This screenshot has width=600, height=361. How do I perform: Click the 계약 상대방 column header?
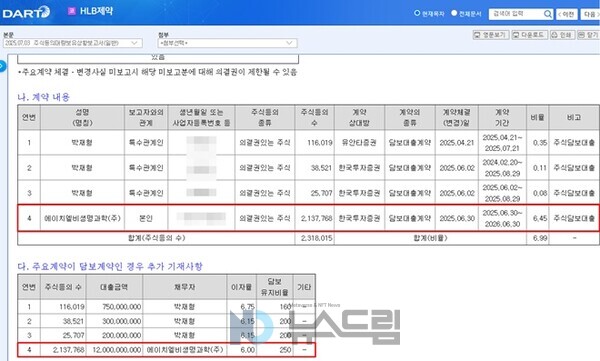click(359, 118)
